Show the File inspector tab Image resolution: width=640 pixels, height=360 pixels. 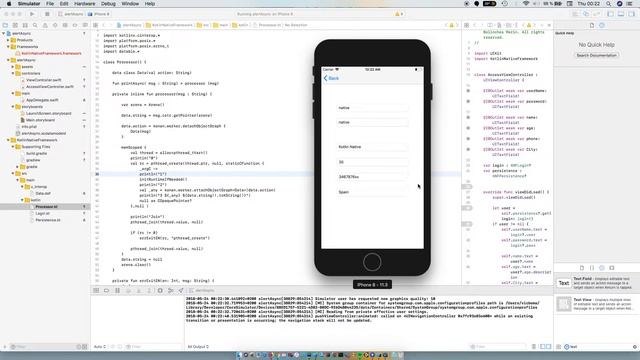tap(592, 25)
